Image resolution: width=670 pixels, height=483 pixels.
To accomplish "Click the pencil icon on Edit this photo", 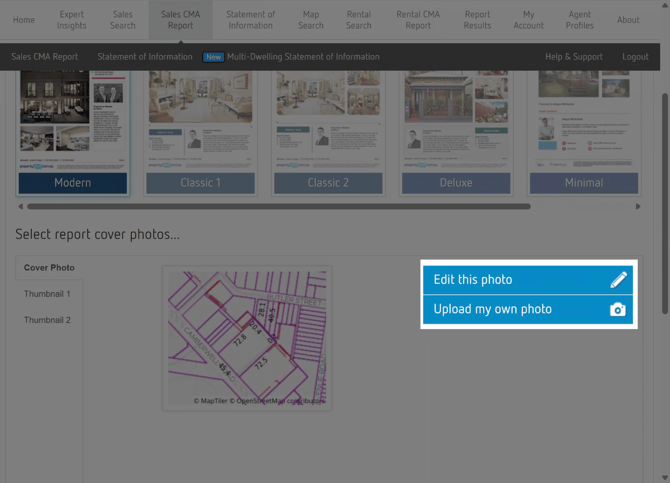I will click(617, 280).
